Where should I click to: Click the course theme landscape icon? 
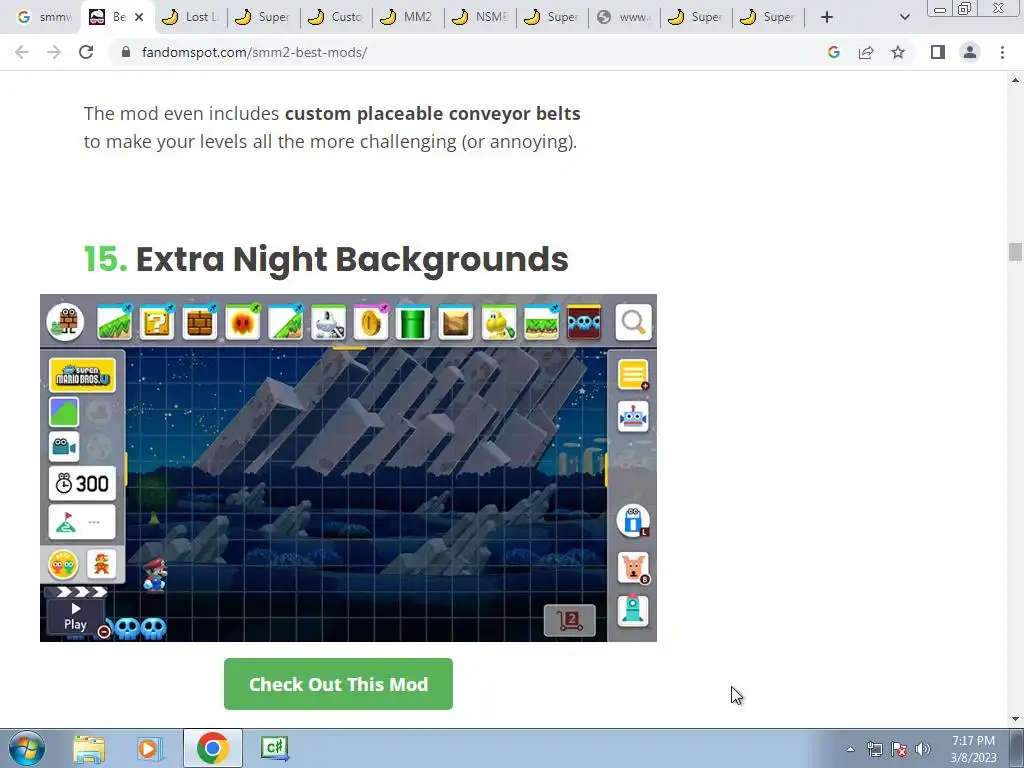click(64, 412)
